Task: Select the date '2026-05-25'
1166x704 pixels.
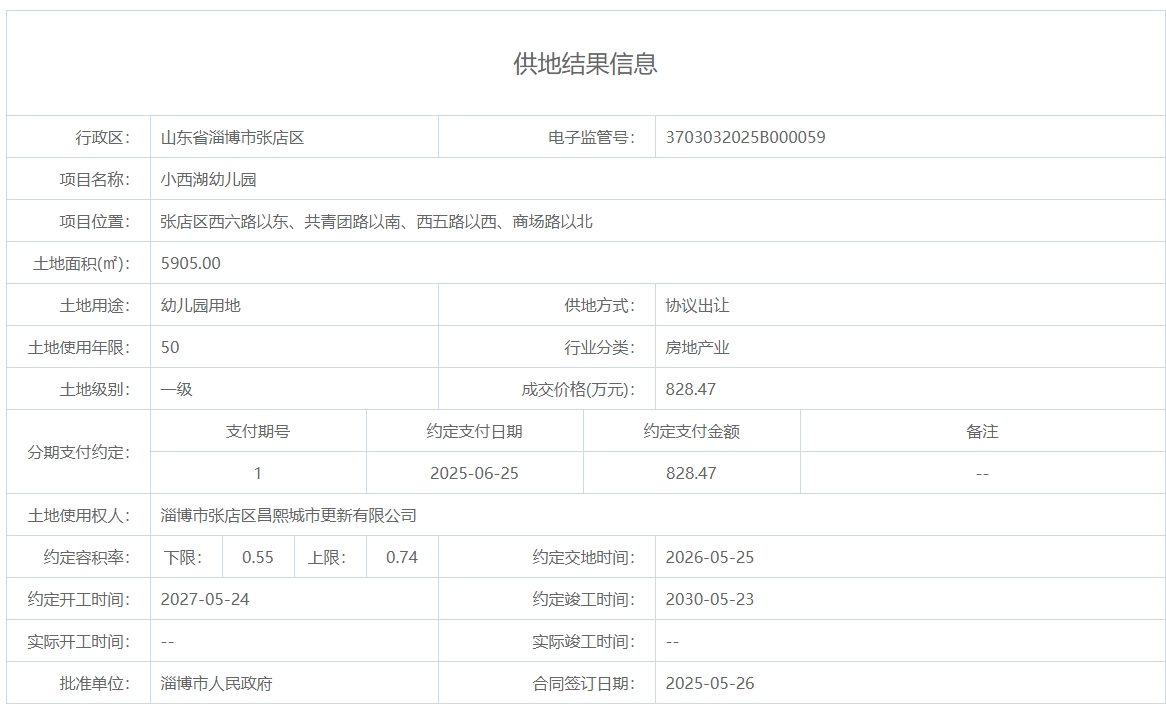Action: [709, 558]
